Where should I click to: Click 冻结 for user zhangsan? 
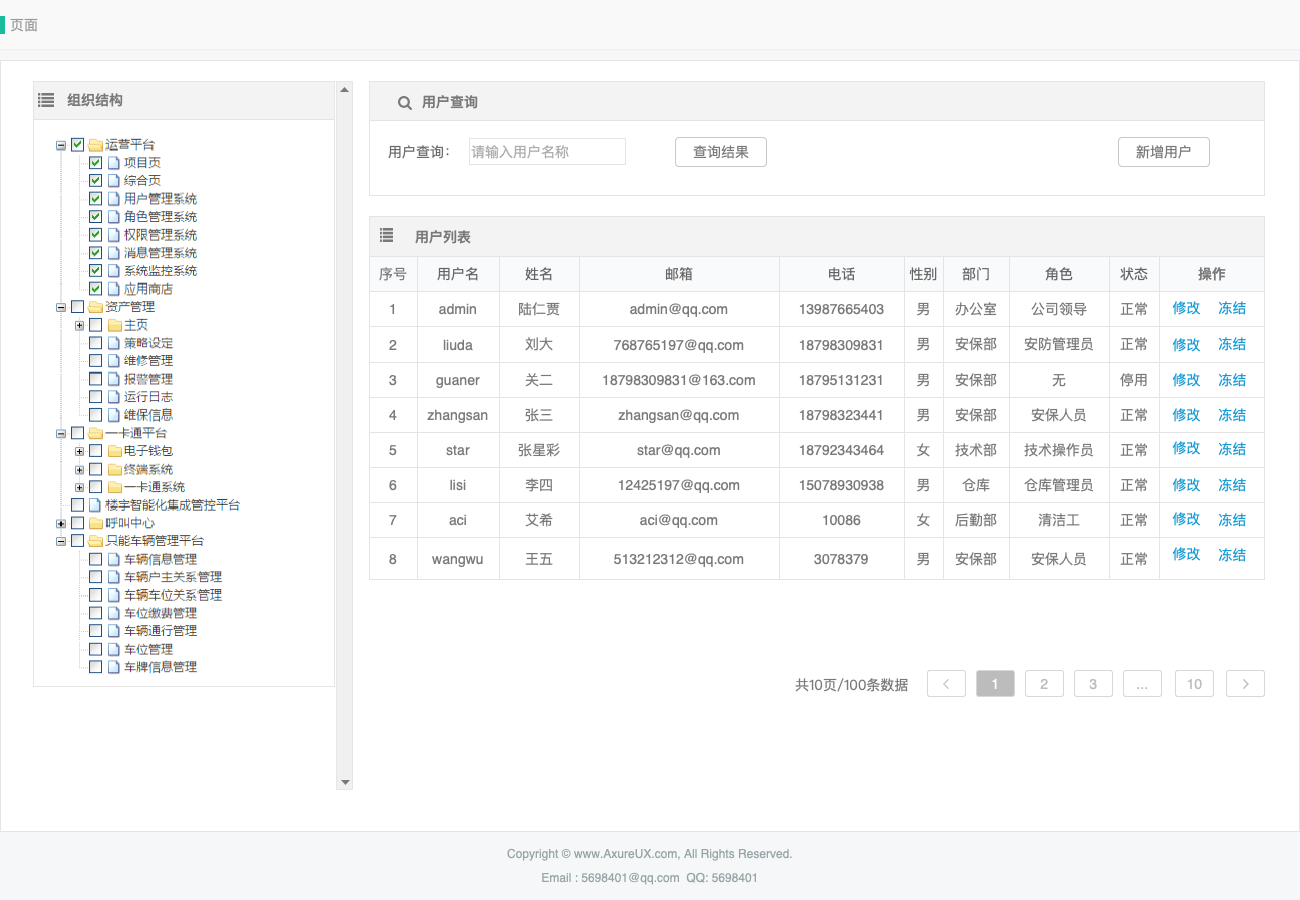[x=1232, y=415]
